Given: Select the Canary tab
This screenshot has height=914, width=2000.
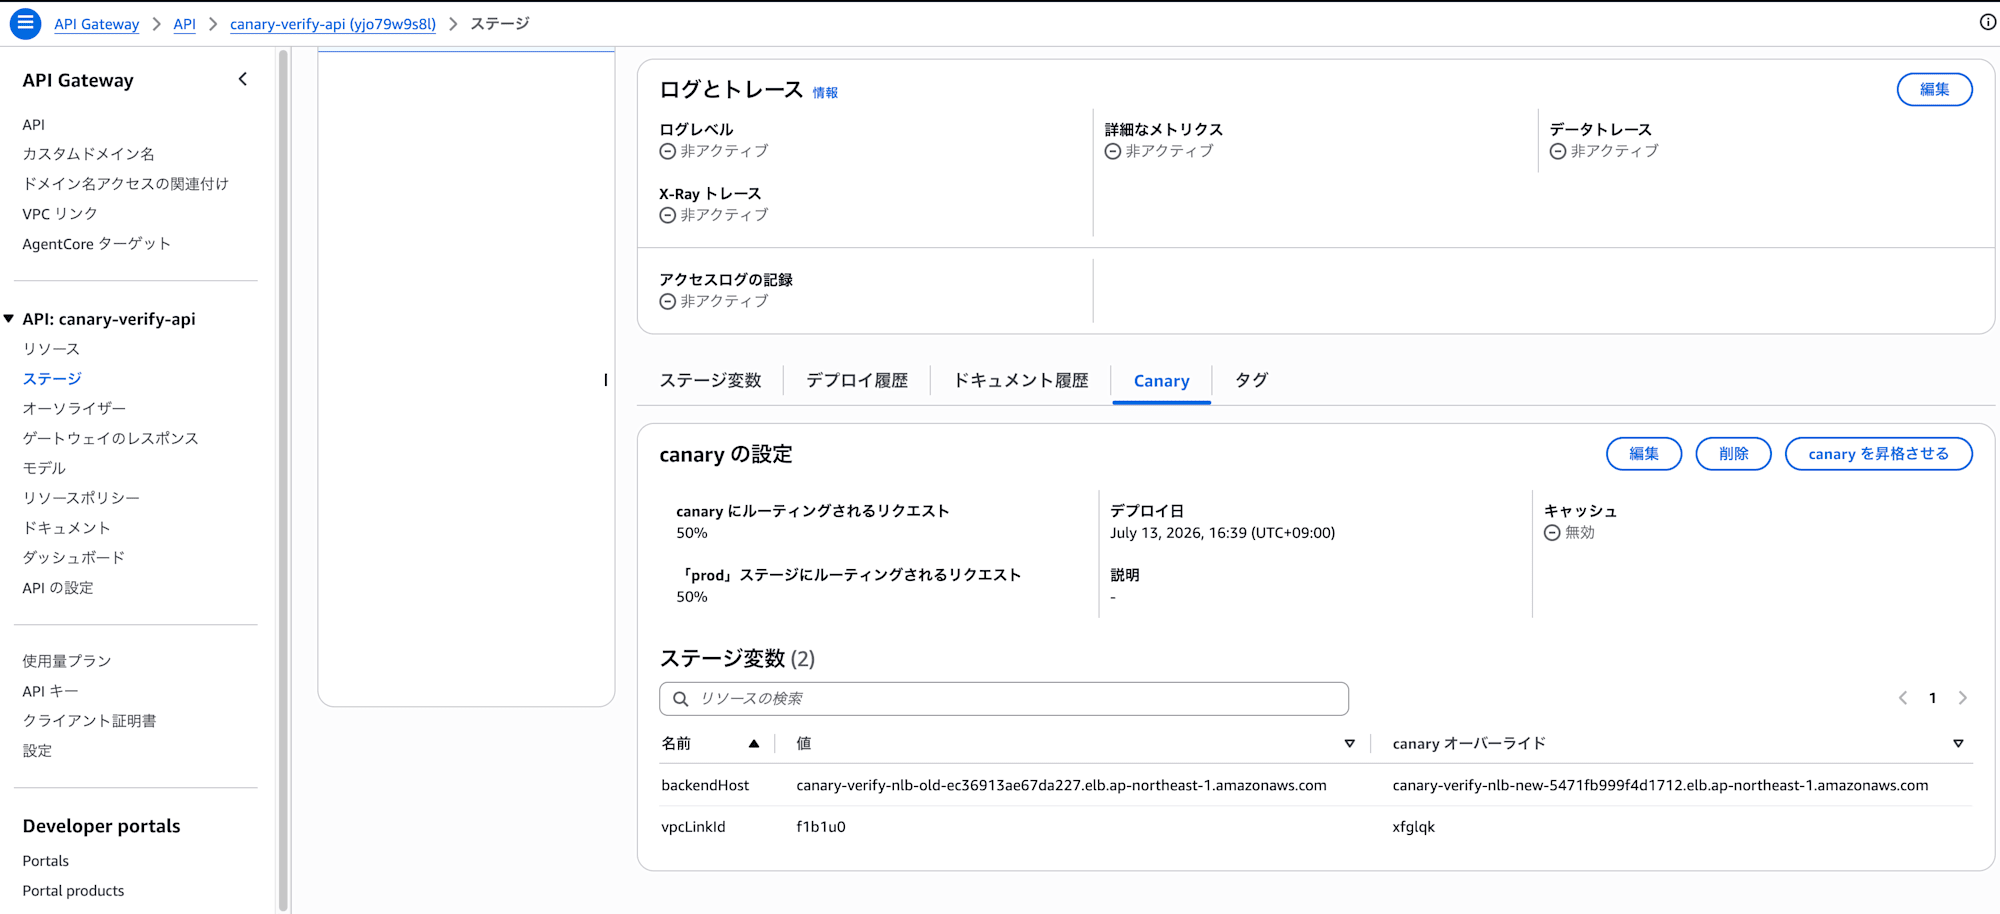Looking at the screenshot, I should pyautogui.click(x=1162, y=381).
